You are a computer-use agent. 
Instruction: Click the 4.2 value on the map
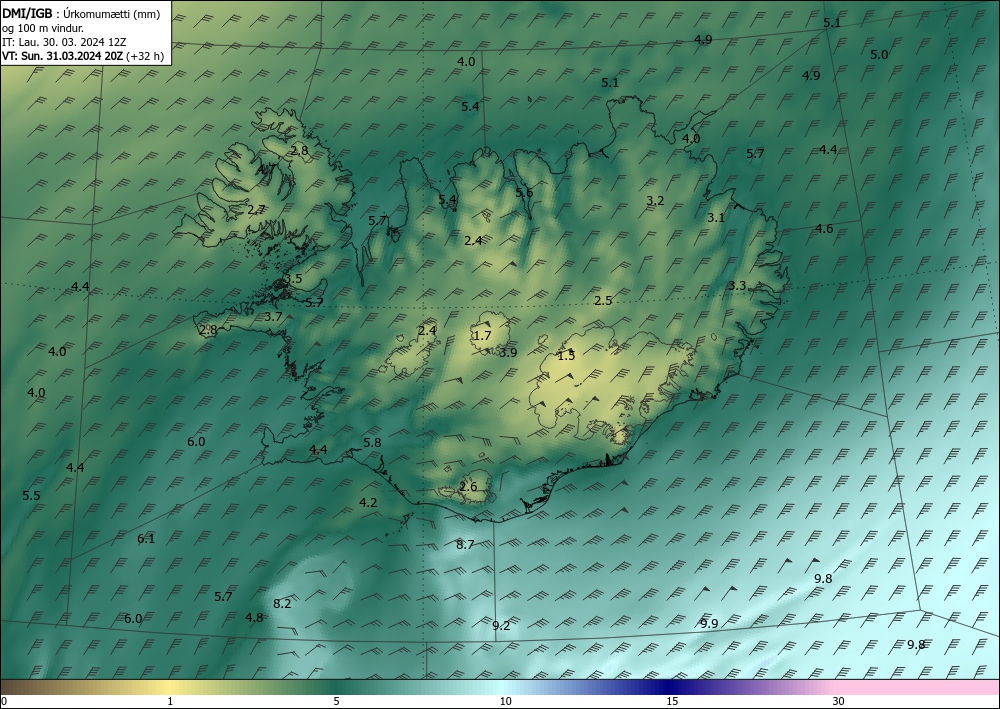368,502
